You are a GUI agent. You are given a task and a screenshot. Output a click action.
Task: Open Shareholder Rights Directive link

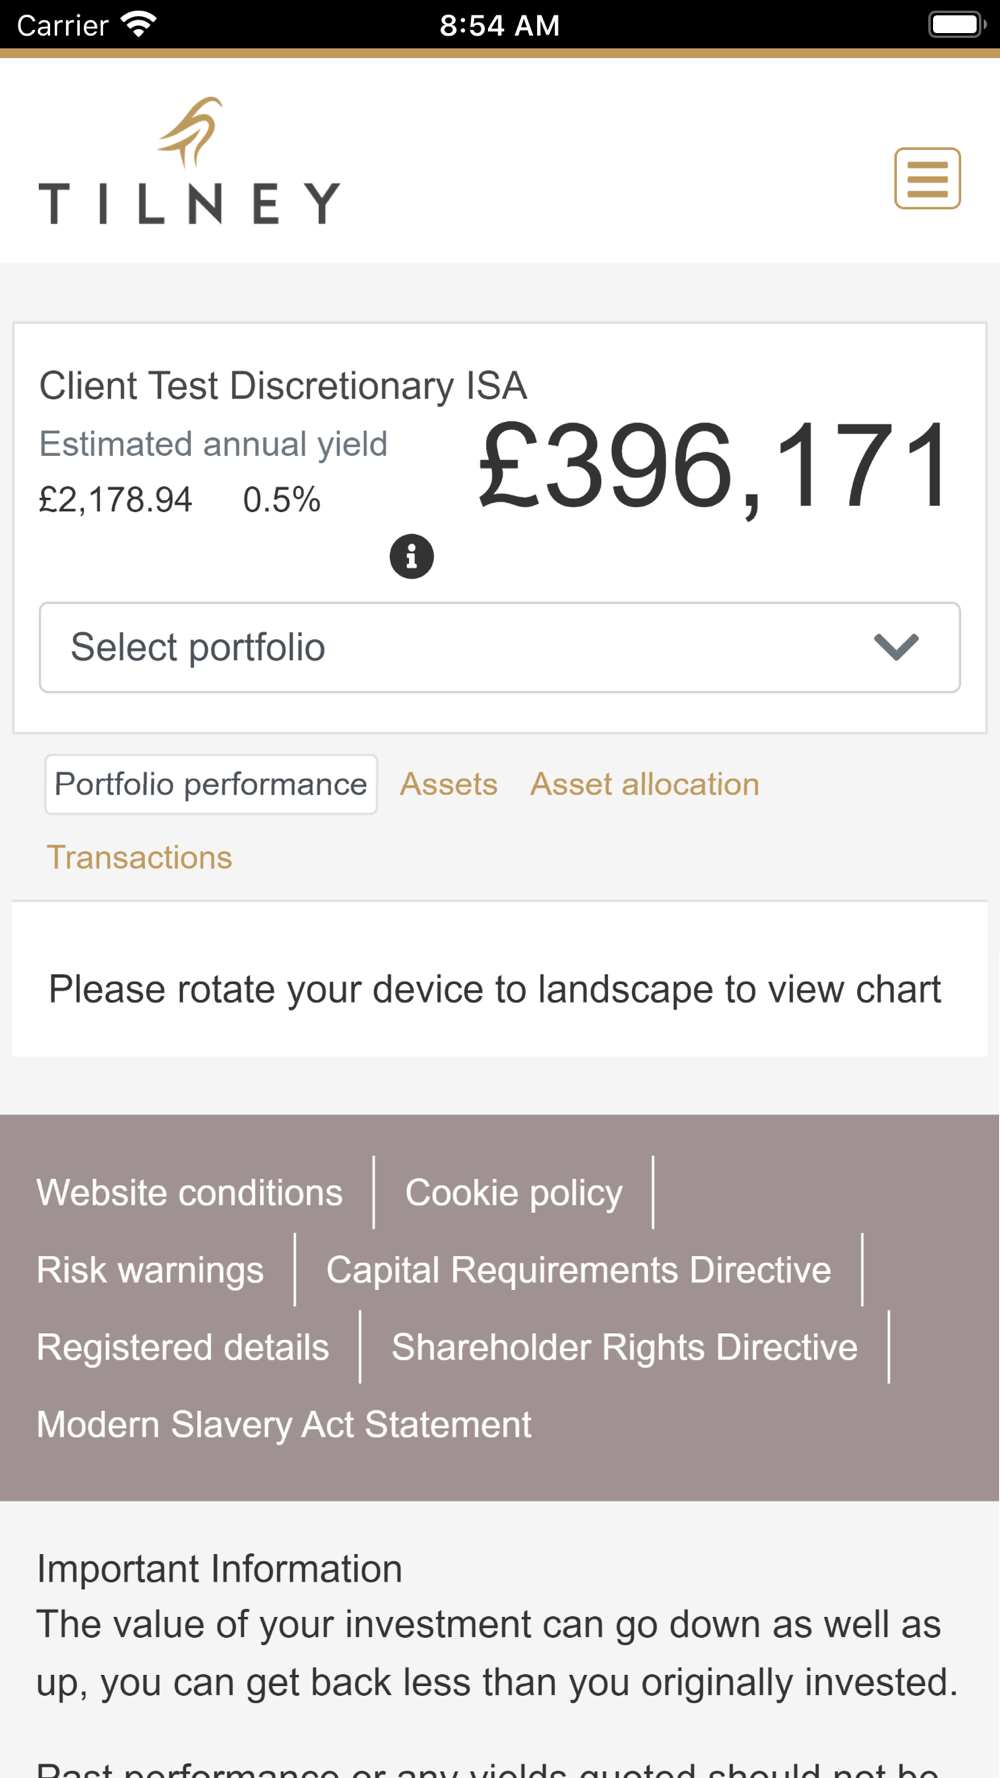coord(624,1347)
